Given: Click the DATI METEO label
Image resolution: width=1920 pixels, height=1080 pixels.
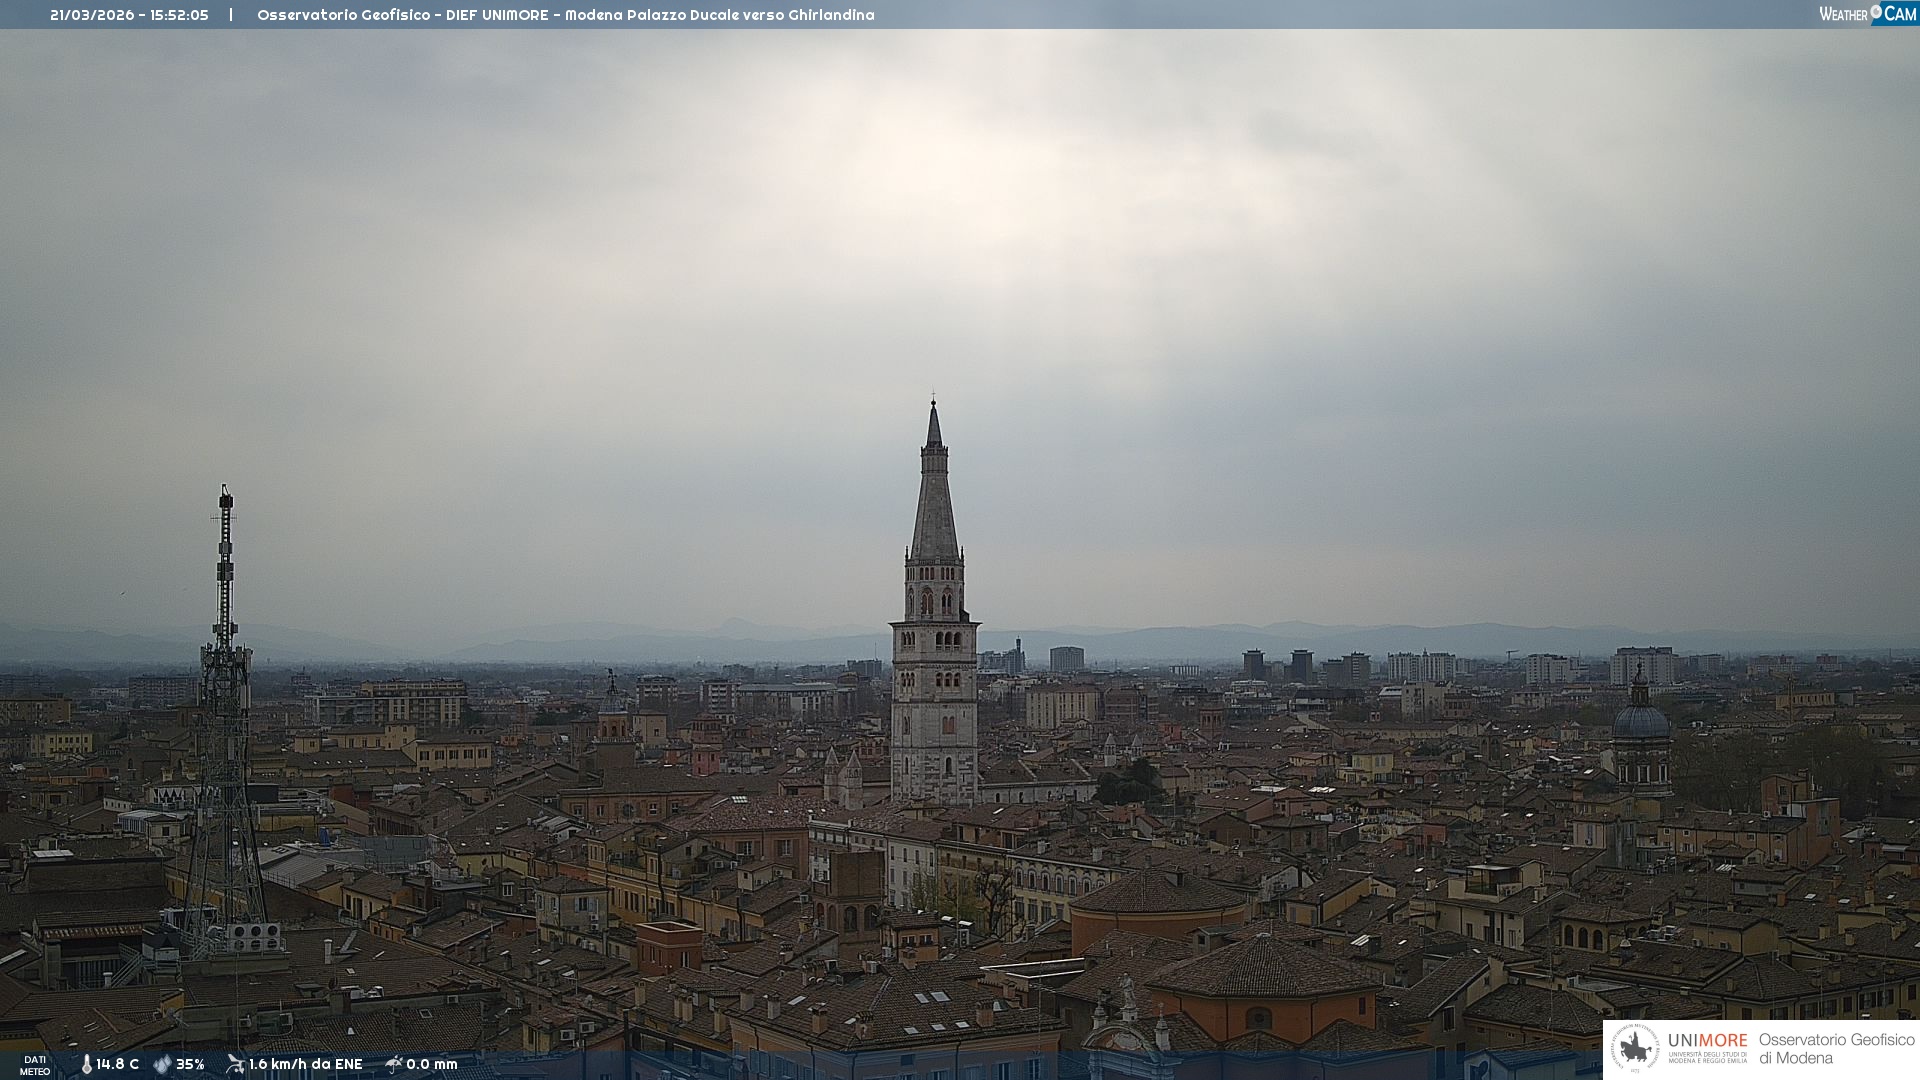Looking at the screenshot, I should pyautogui.click(x=35, y=1065).
